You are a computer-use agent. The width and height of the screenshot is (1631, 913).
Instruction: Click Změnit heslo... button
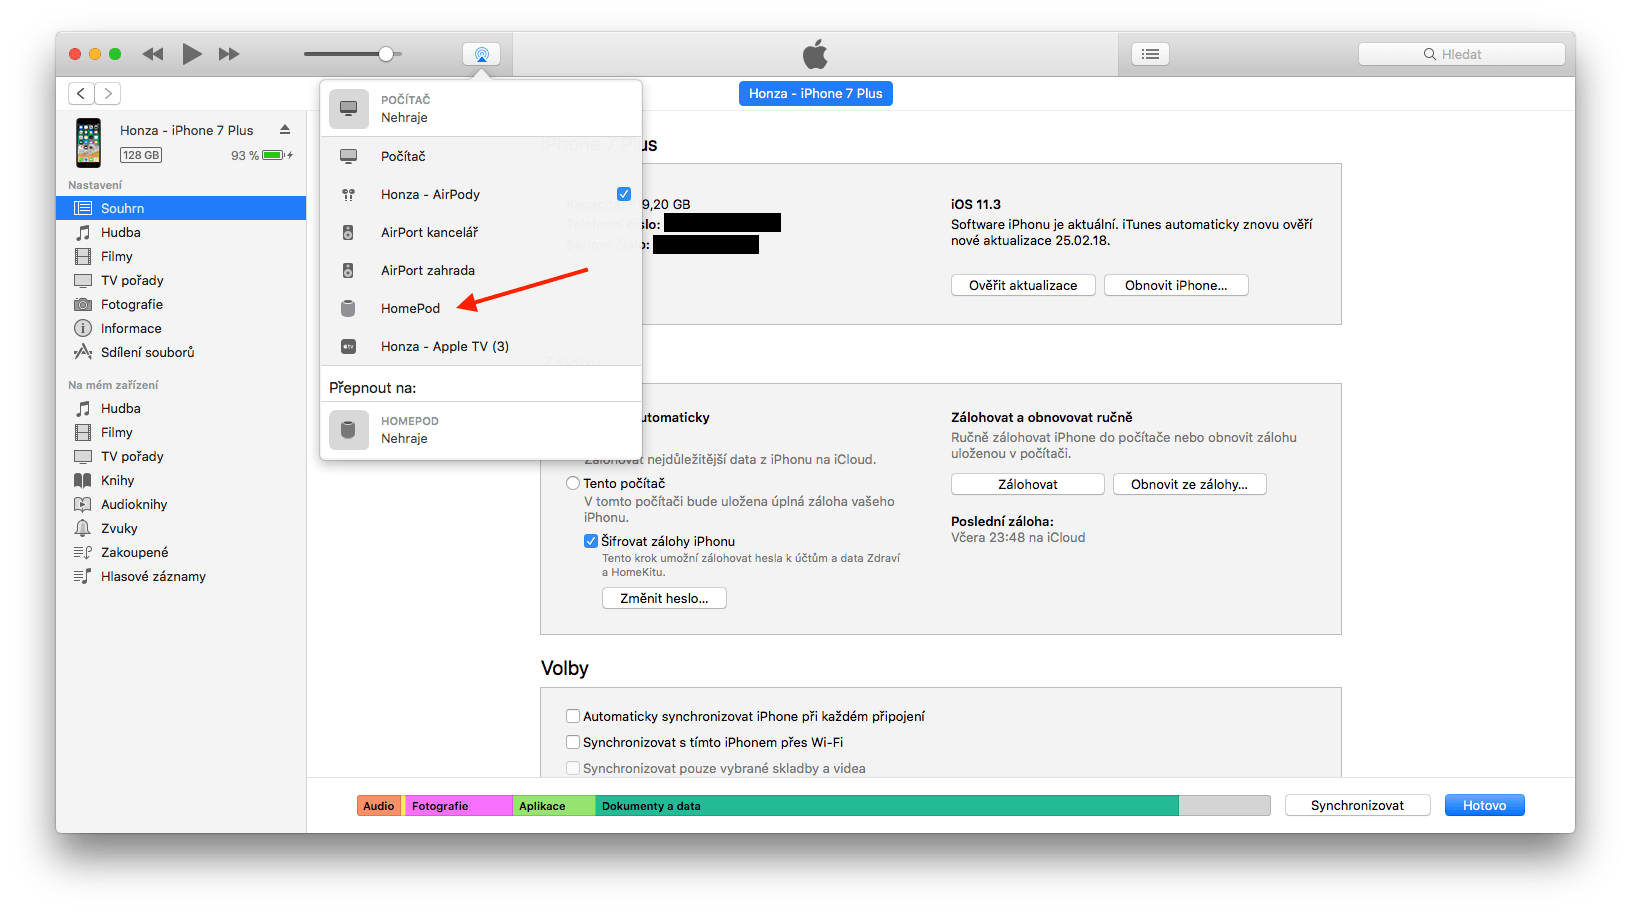point(664,598)
